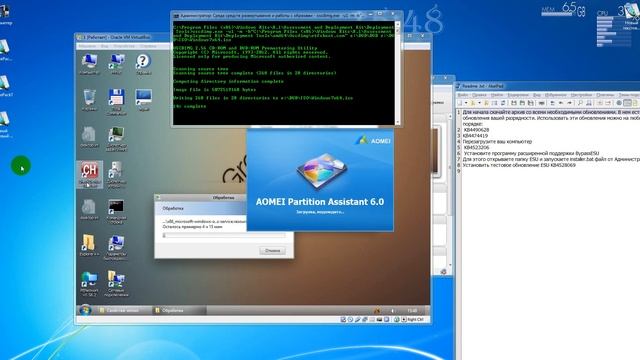This screenshot has width=640, height=360.
Task: Open the dropdown arrow next to AkelPad Open icon
Action: tap(480, 103)
